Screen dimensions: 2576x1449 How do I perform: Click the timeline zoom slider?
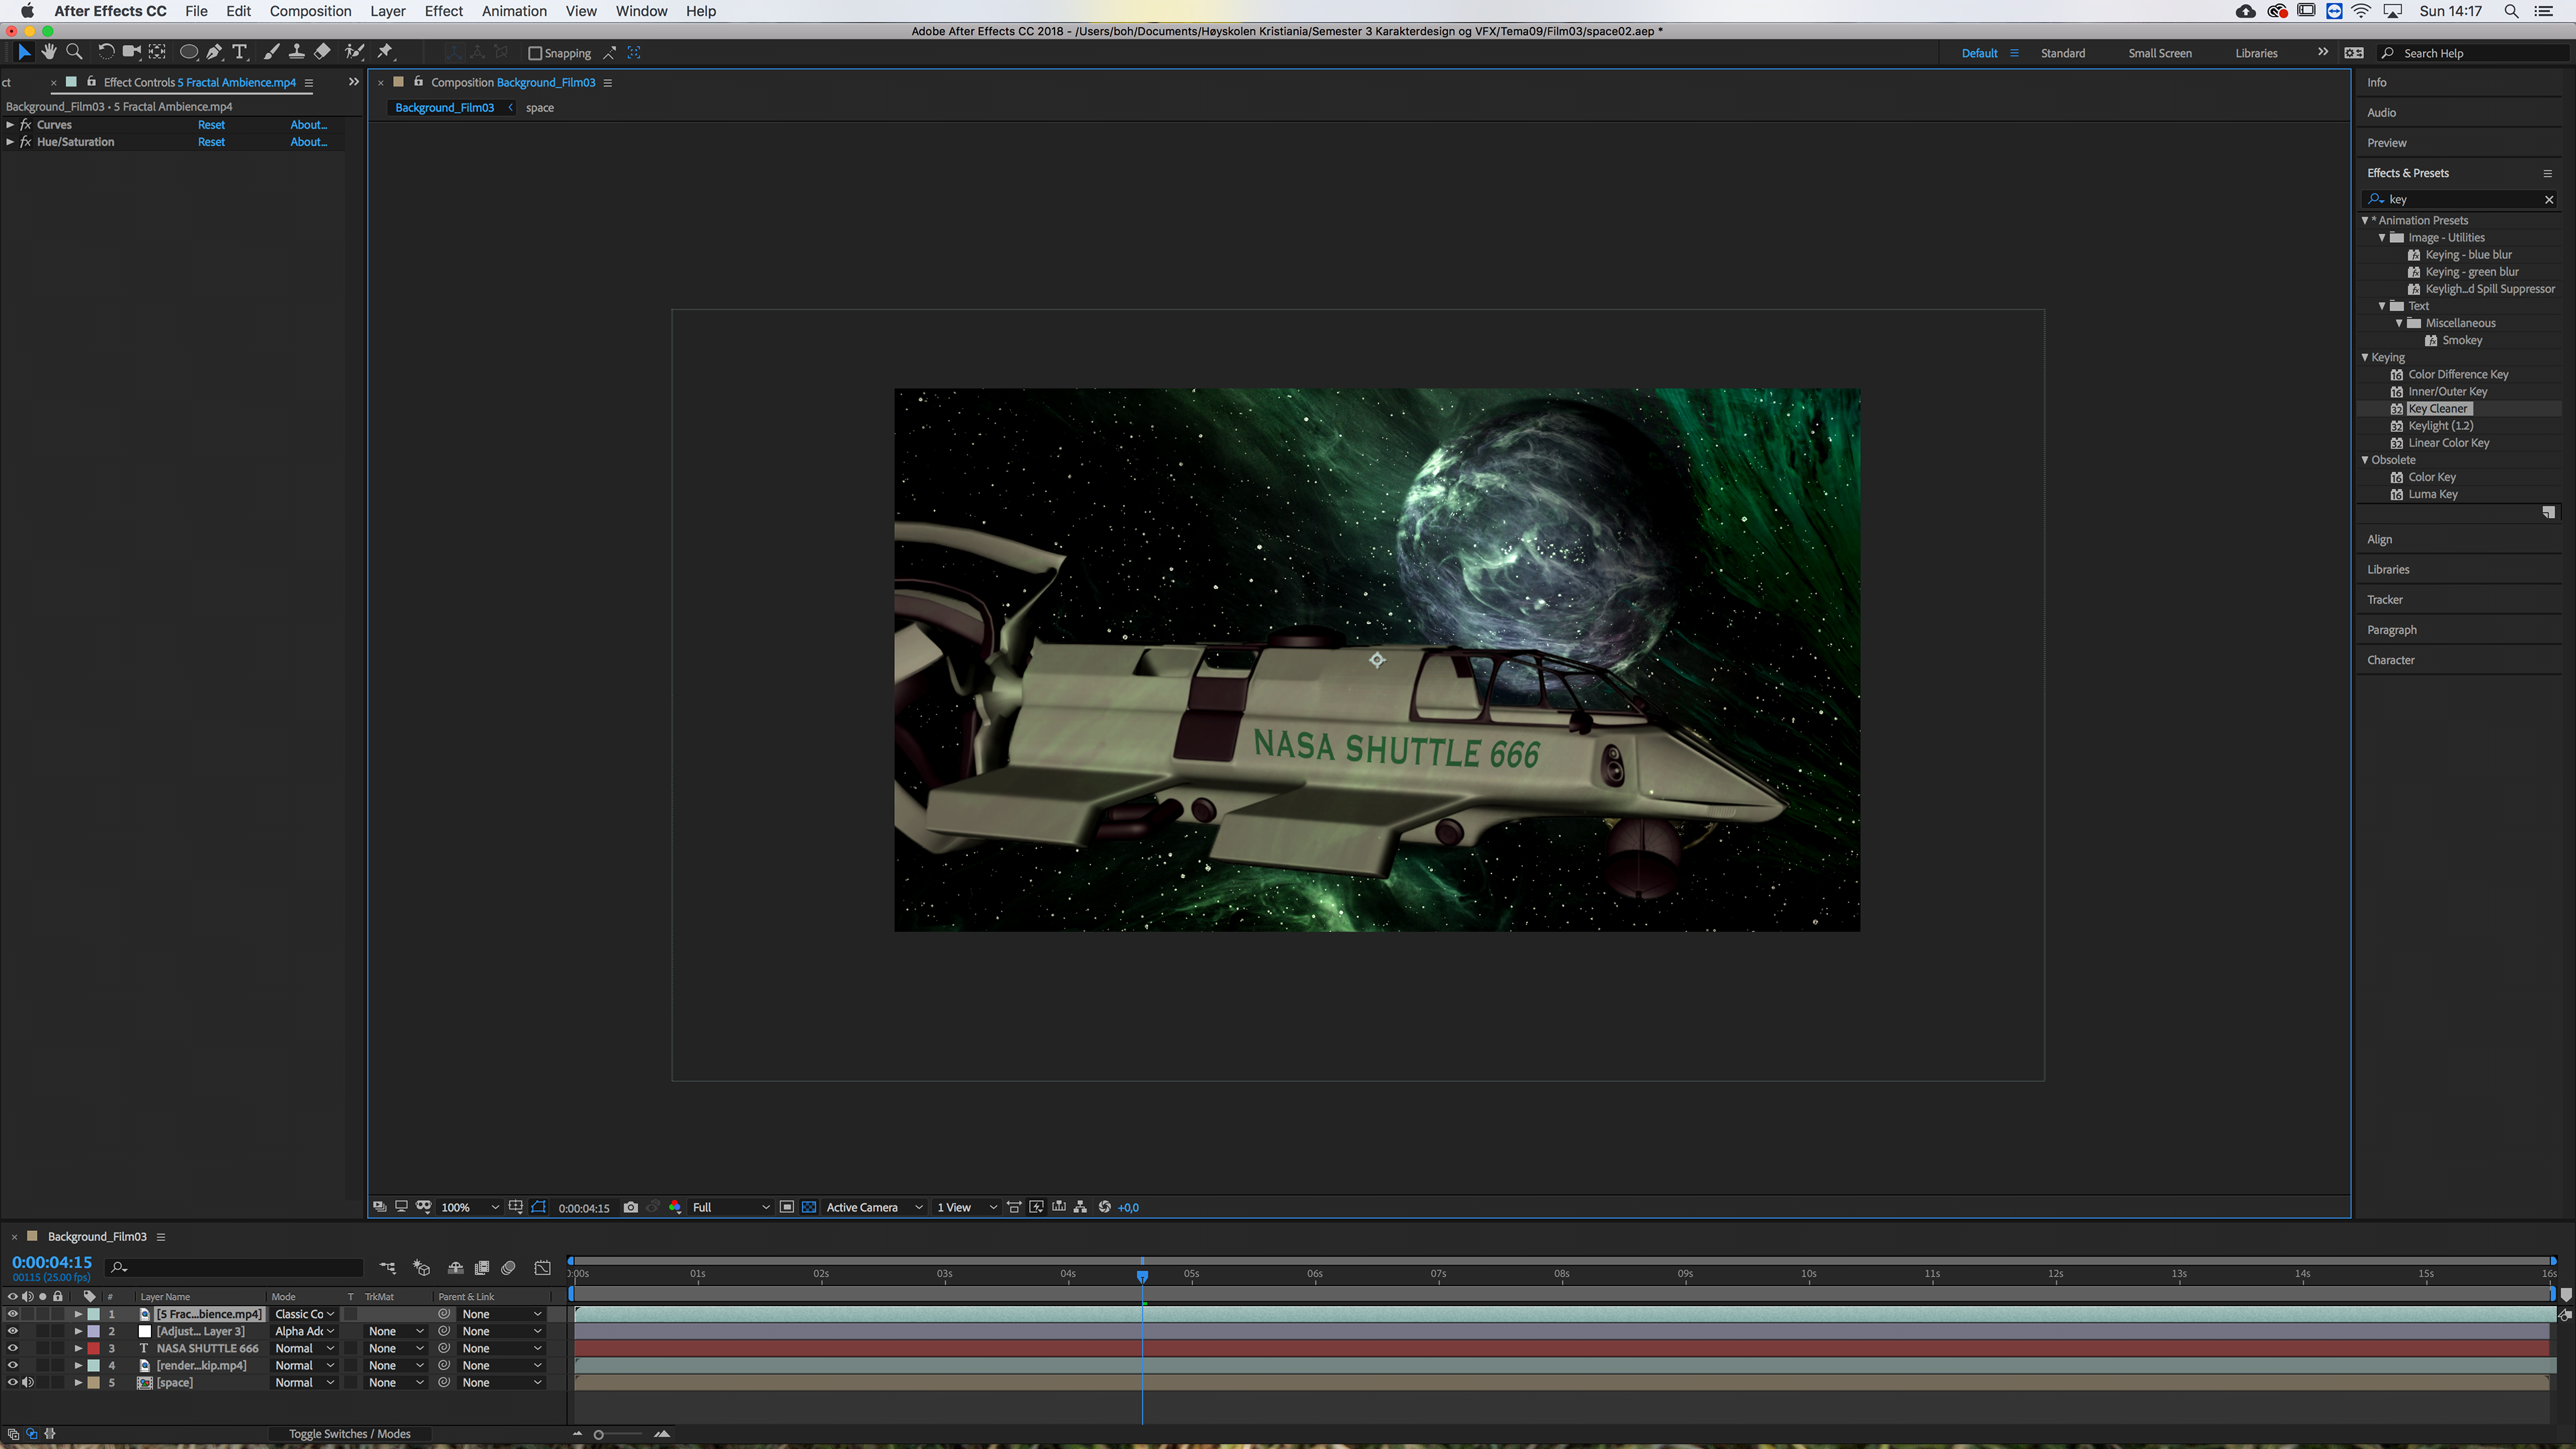tap(599, 1434)
